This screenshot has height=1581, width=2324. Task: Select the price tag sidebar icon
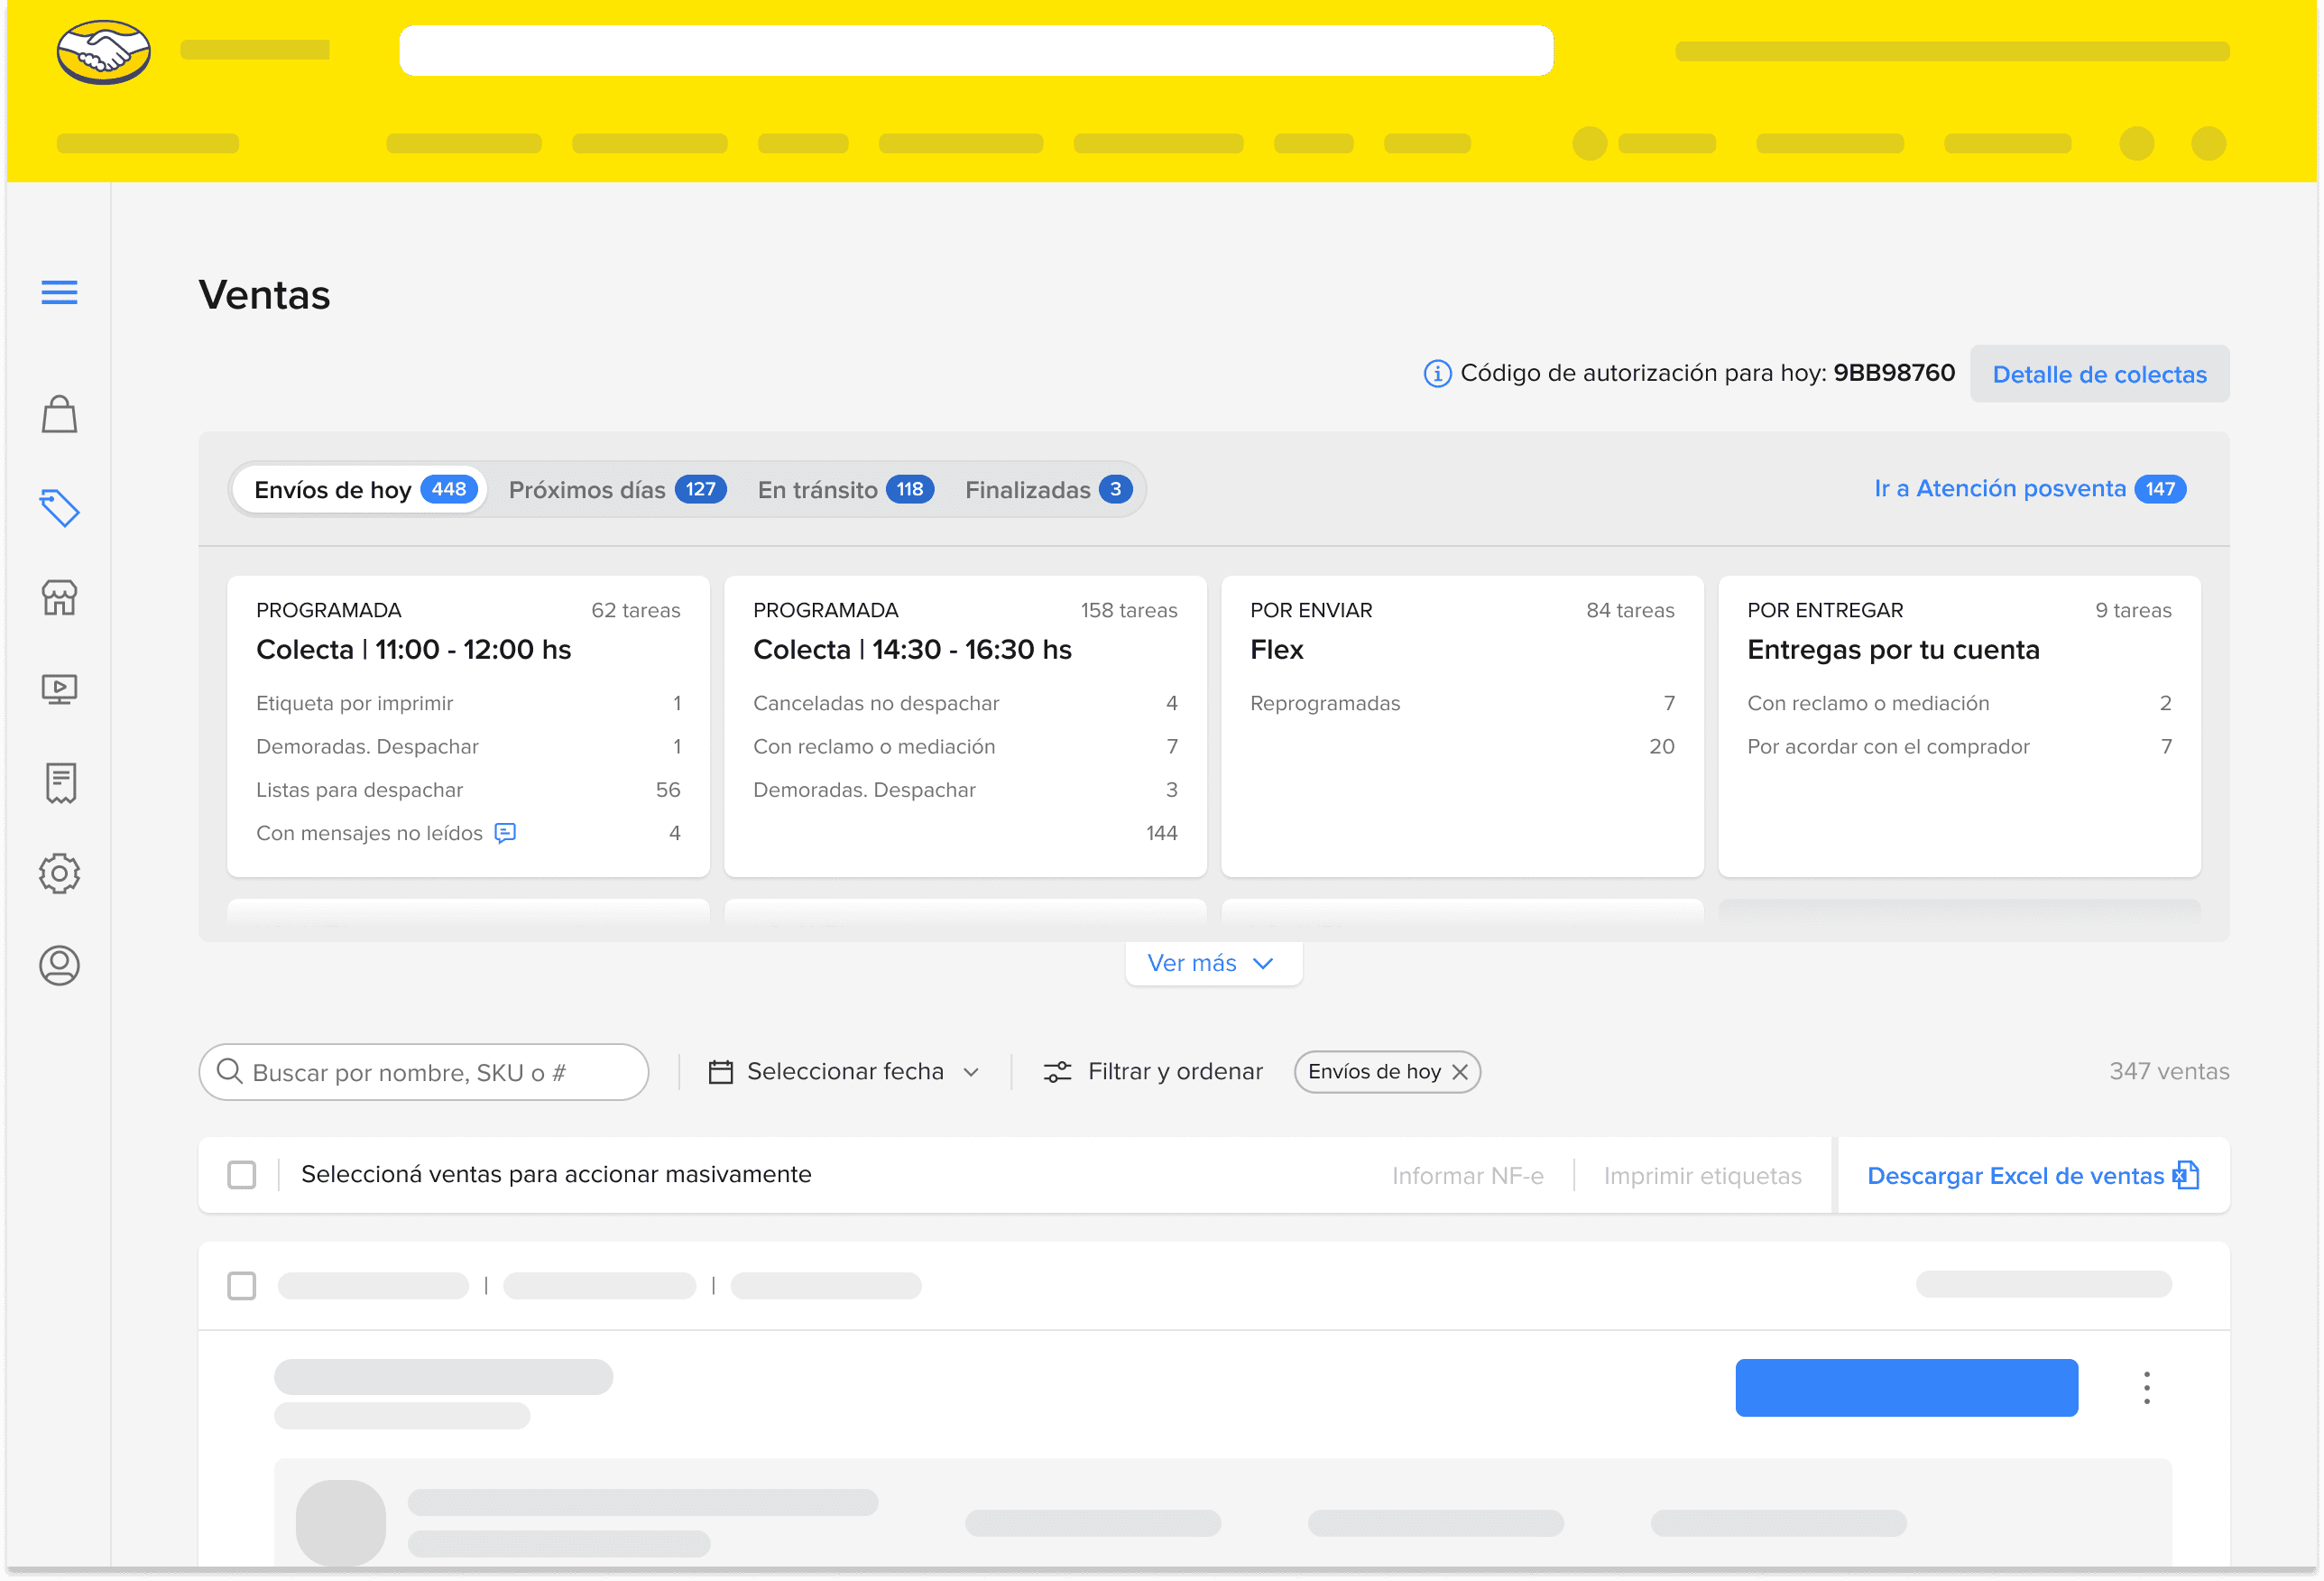tap(59, 507)
